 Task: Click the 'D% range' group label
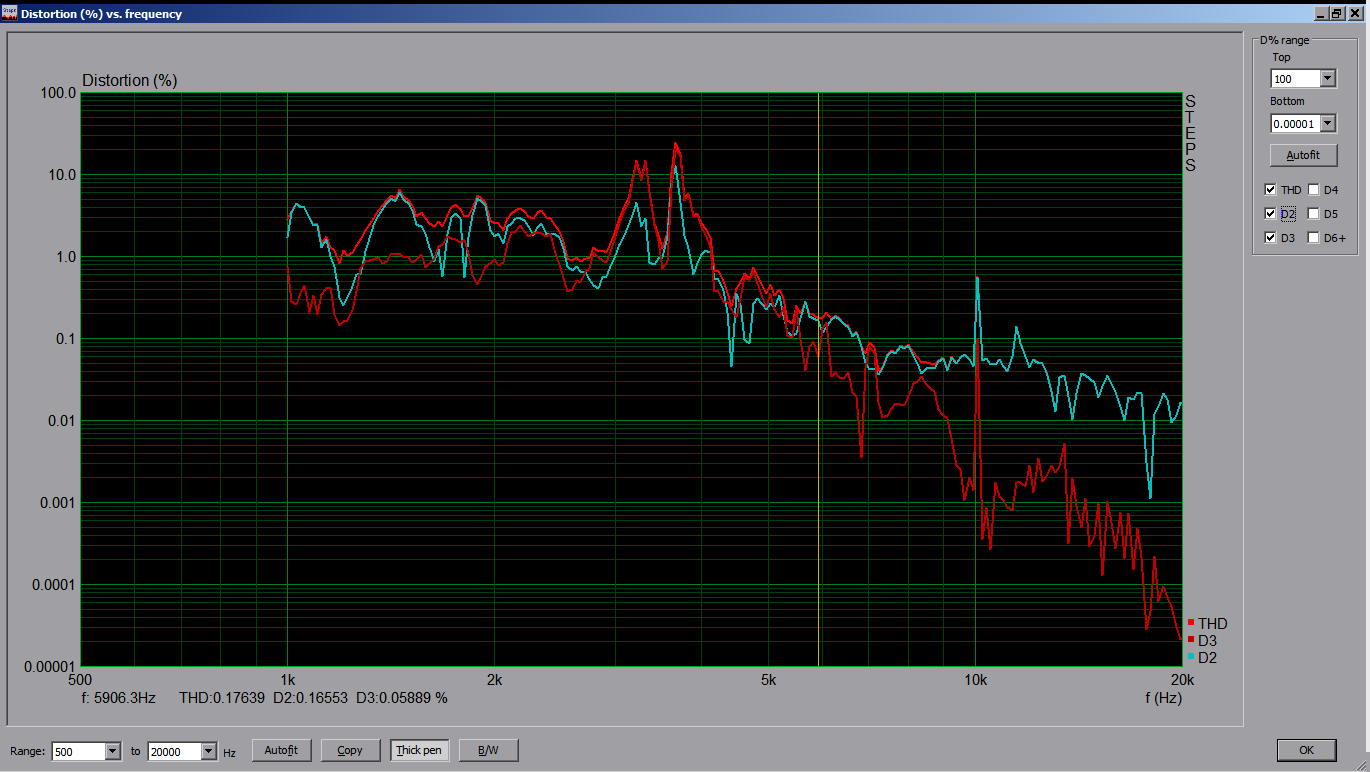point(1284,40)
